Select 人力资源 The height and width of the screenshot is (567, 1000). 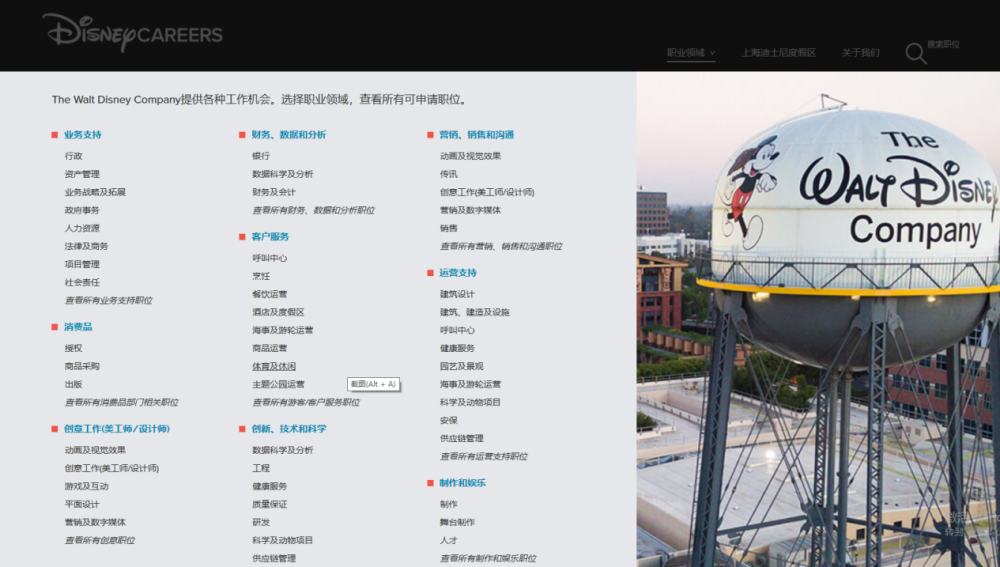(82, 228)
